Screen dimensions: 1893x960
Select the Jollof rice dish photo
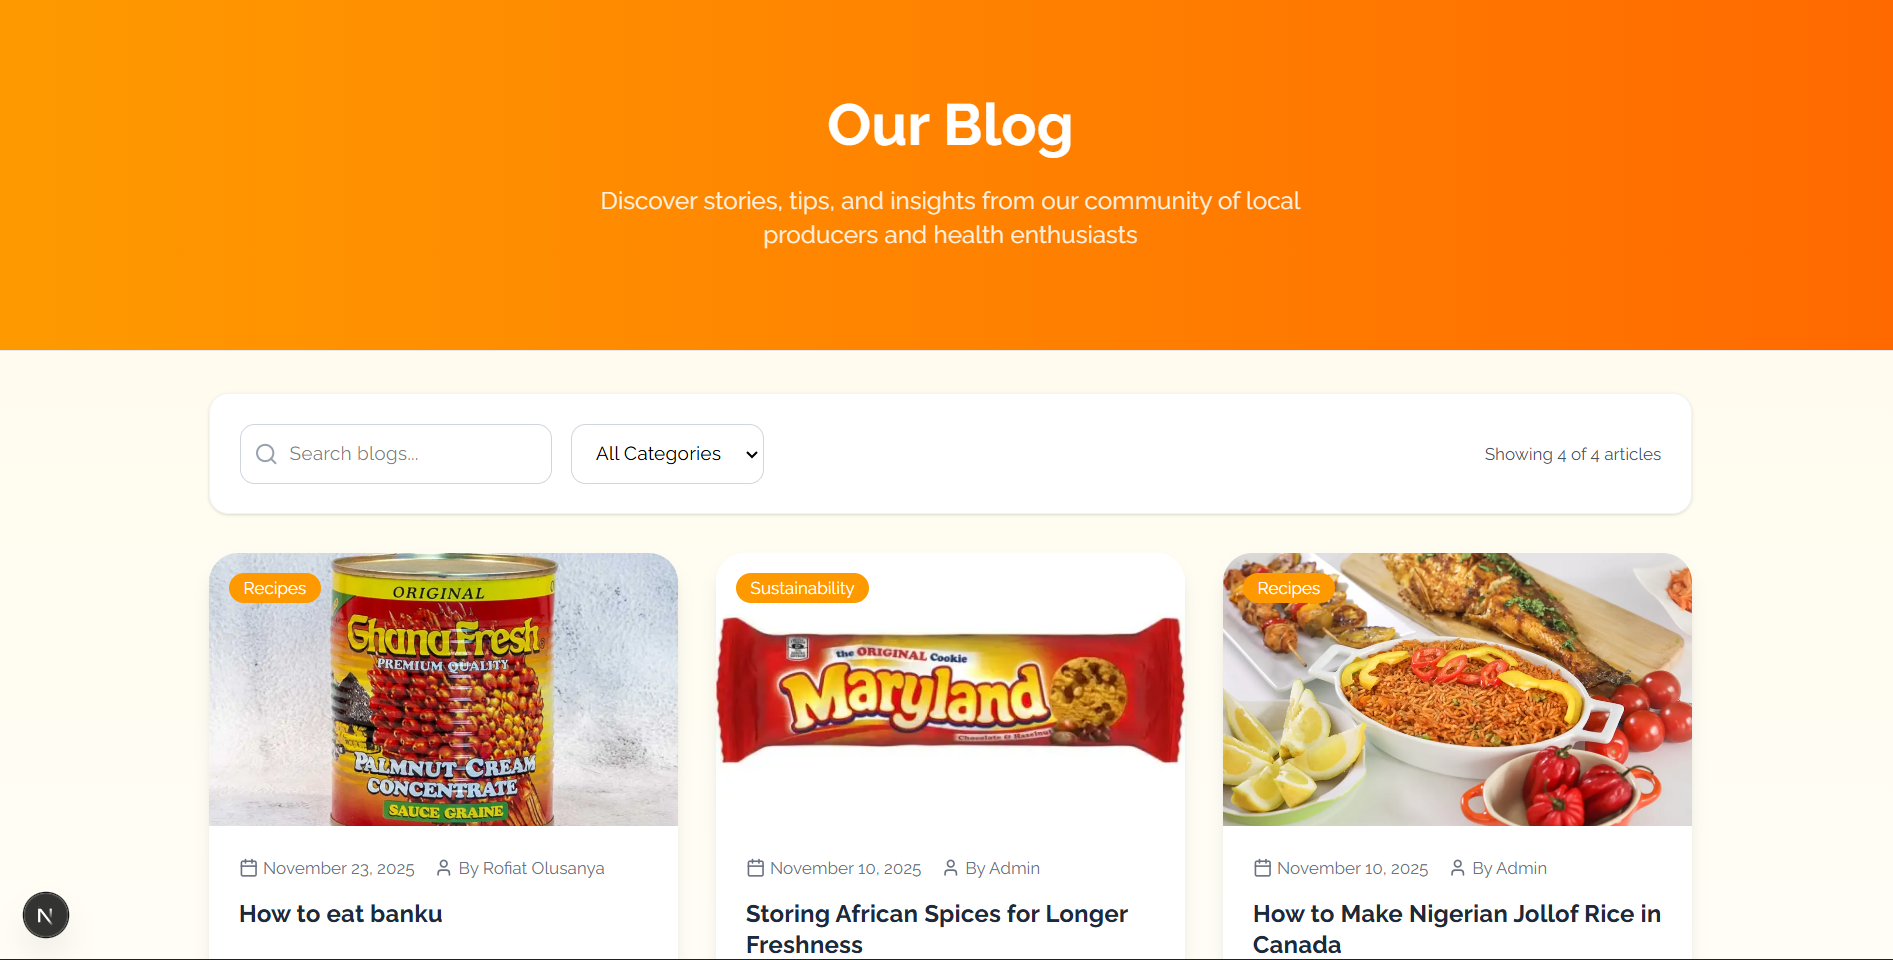(1457, 689)
